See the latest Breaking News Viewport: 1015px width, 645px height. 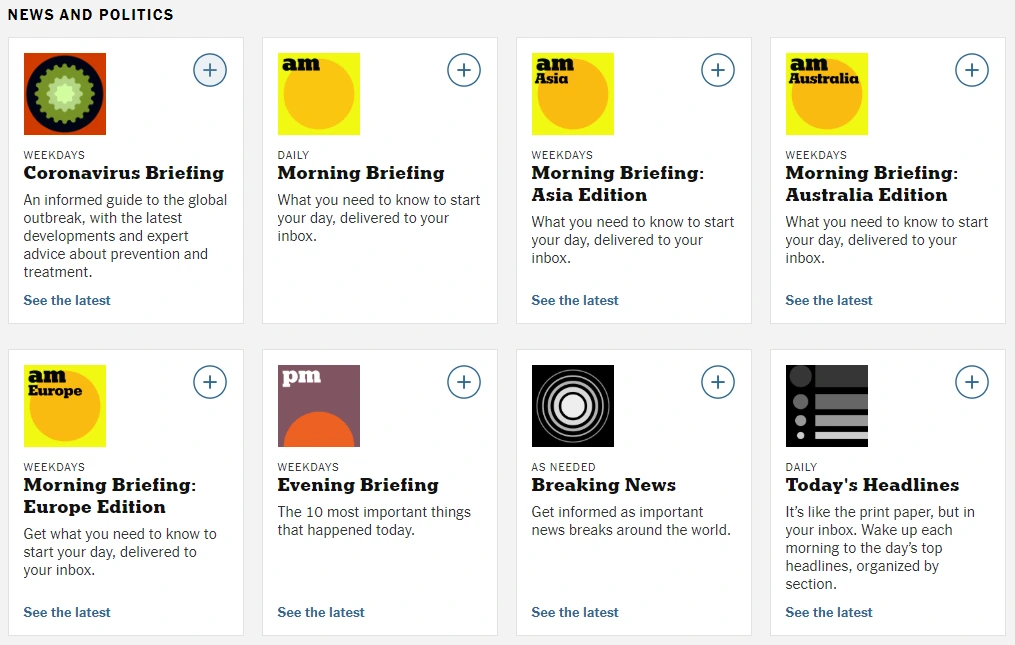coord(575,613)
